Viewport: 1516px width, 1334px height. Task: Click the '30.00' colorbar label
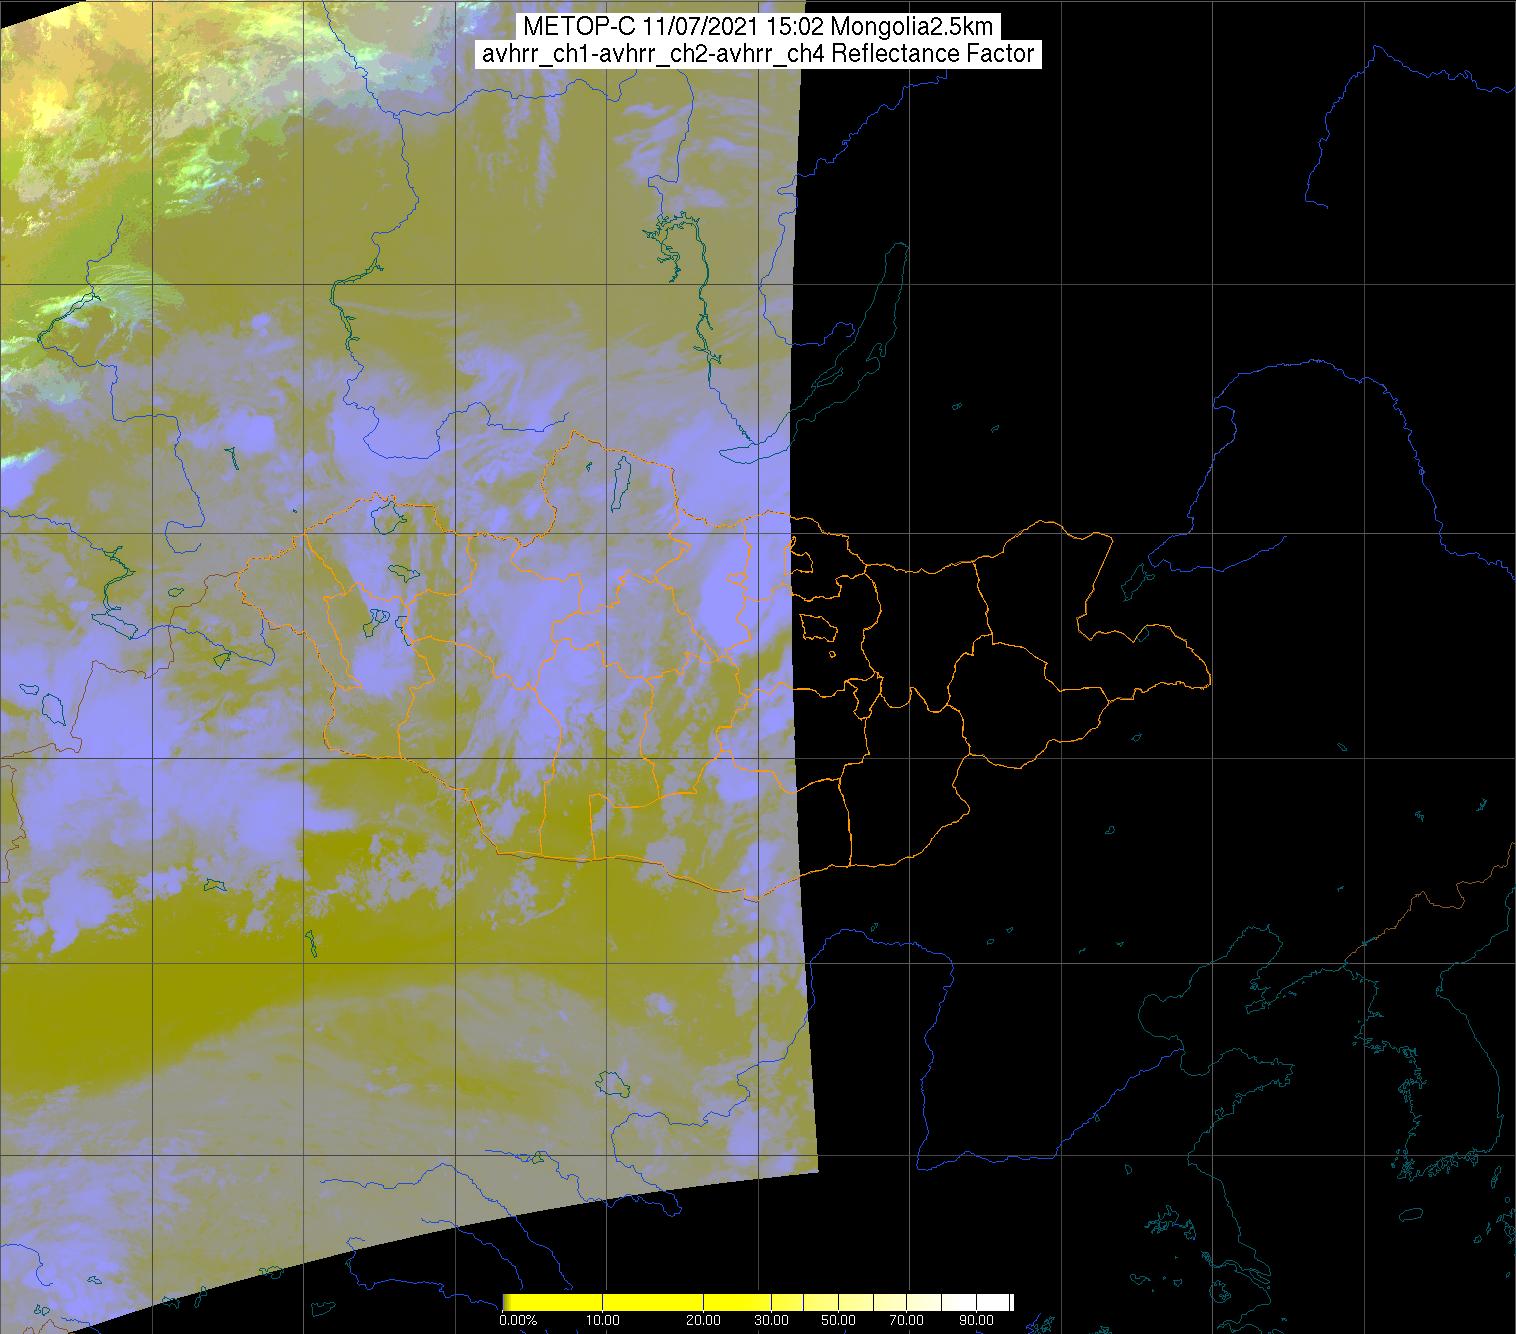771,1320
